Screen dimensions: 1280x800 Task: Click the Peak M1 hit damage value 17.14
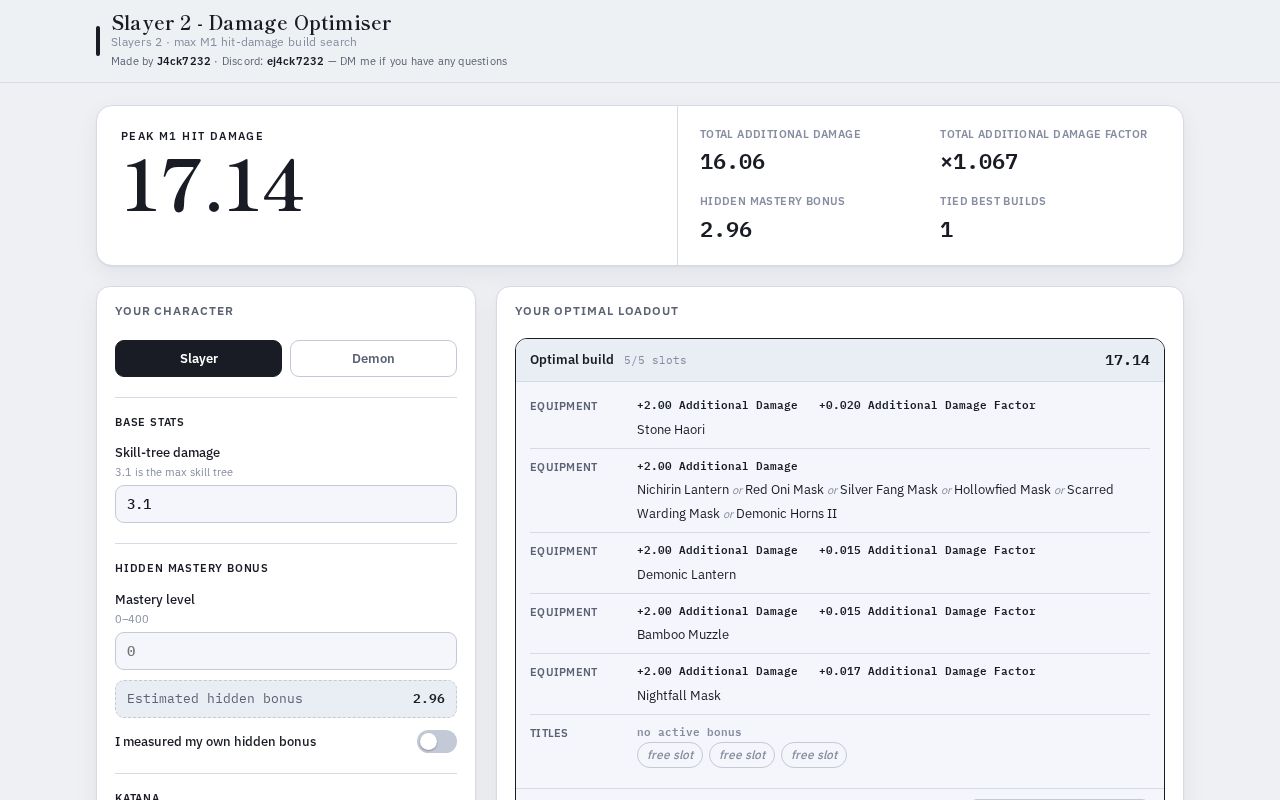[213, 186]
